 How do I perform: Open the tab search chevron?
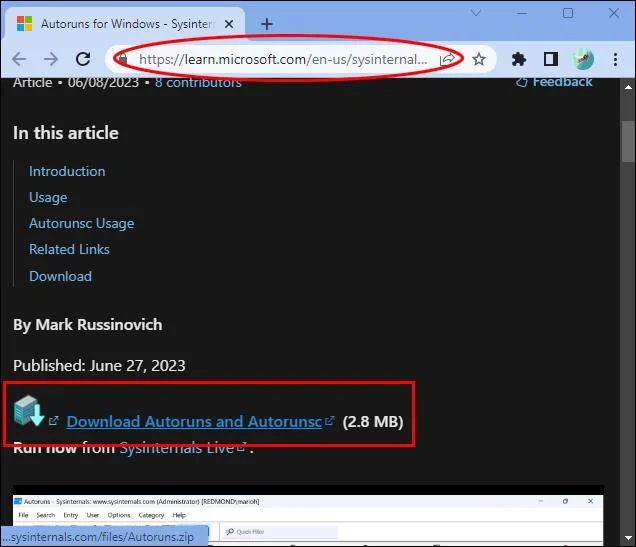coord(476,13)
